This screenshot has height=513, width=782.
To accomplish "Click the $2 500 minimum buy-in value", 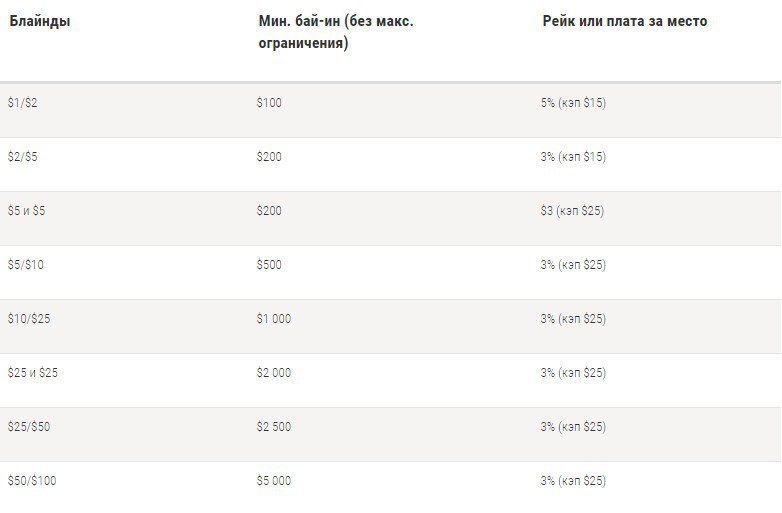I will [x=274, y=427].
